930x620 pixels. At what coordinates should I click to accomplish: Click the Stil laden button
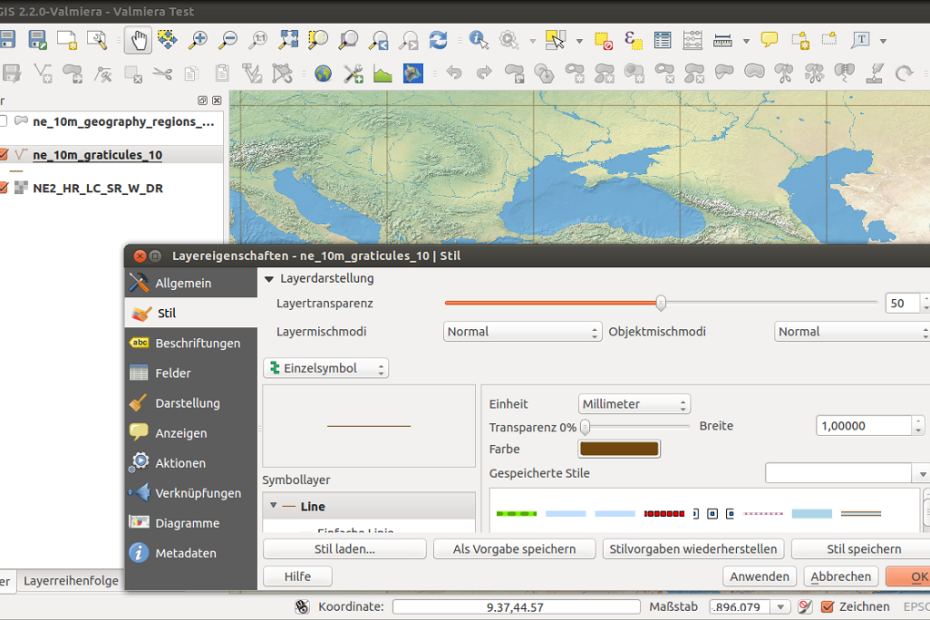pyautogui.click(x=344, y=548)
